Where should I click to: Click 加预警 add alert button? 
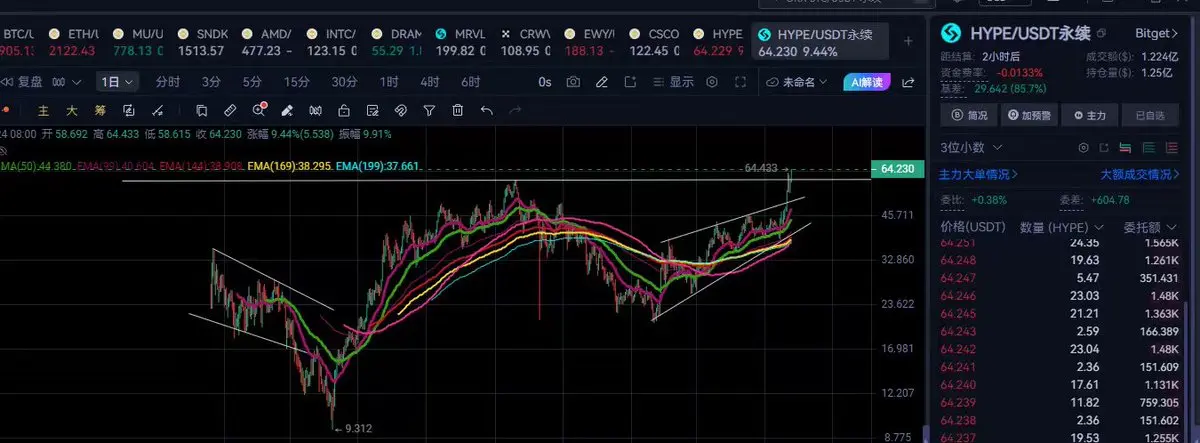pyautogui.click(x=1028, y=115)
